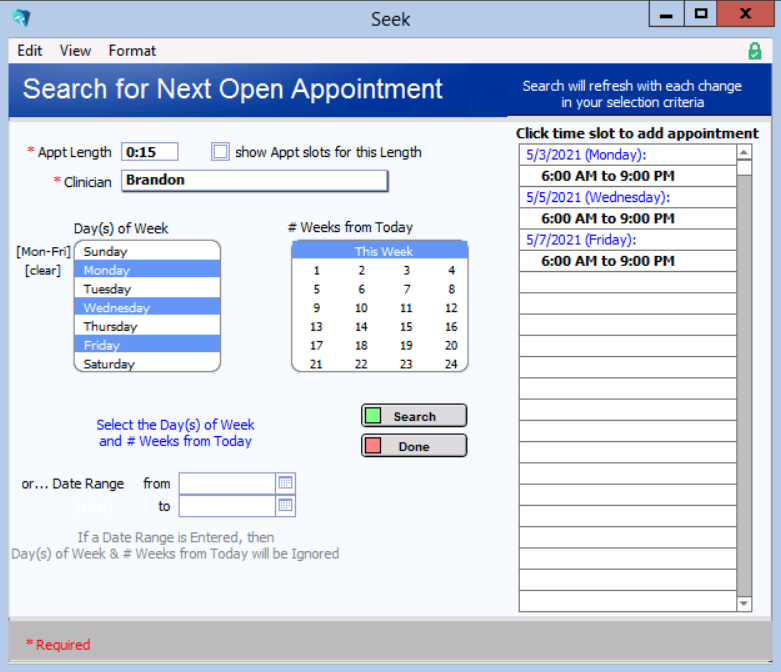
Task: Open the Edit menu
Action: [x=29, y=51]
